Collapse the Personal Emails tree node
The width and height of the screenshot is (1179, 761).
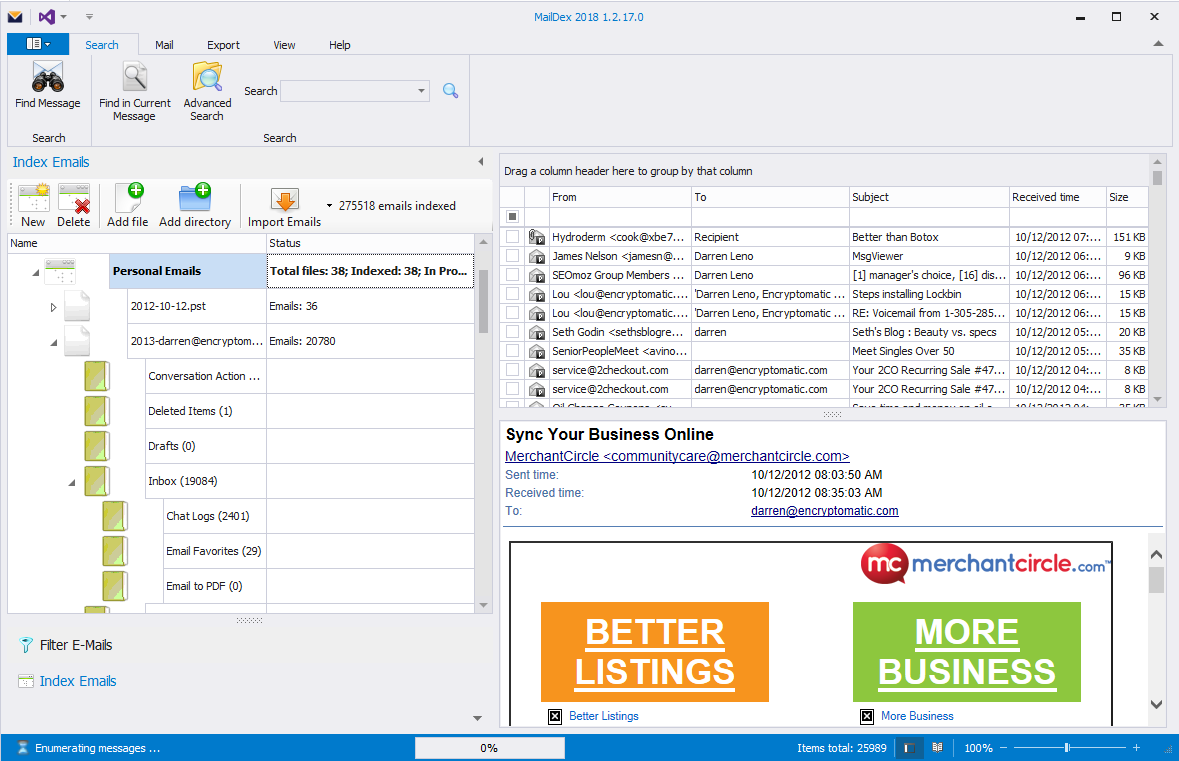pos(35,272)
